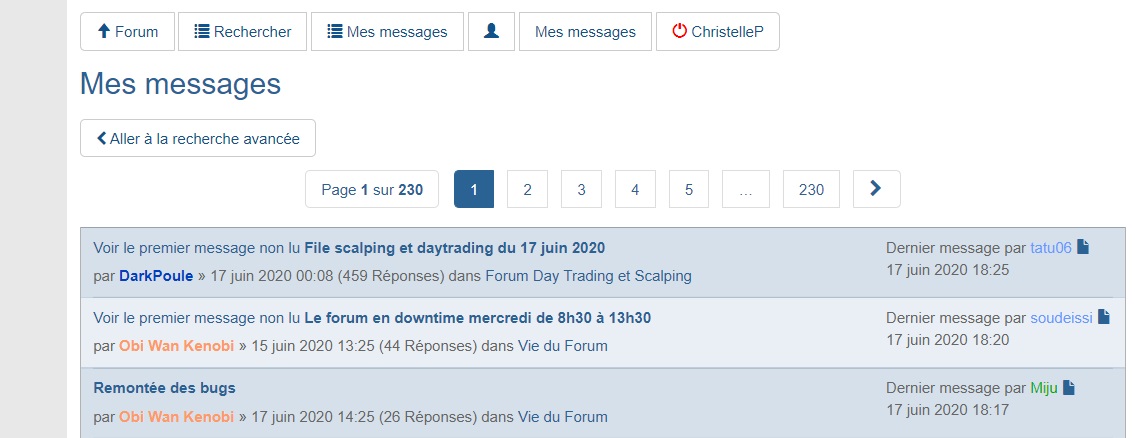Go back to the advanced search
Viewport: 1135px width, 438px height.
[198, 139]
